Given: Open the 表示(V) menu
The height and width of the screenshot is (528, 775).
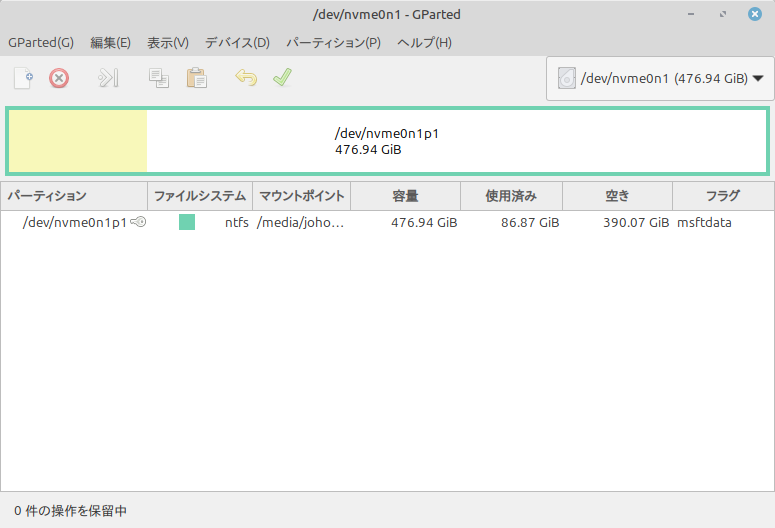Looking at the screenshot, I should coord(168,43).
